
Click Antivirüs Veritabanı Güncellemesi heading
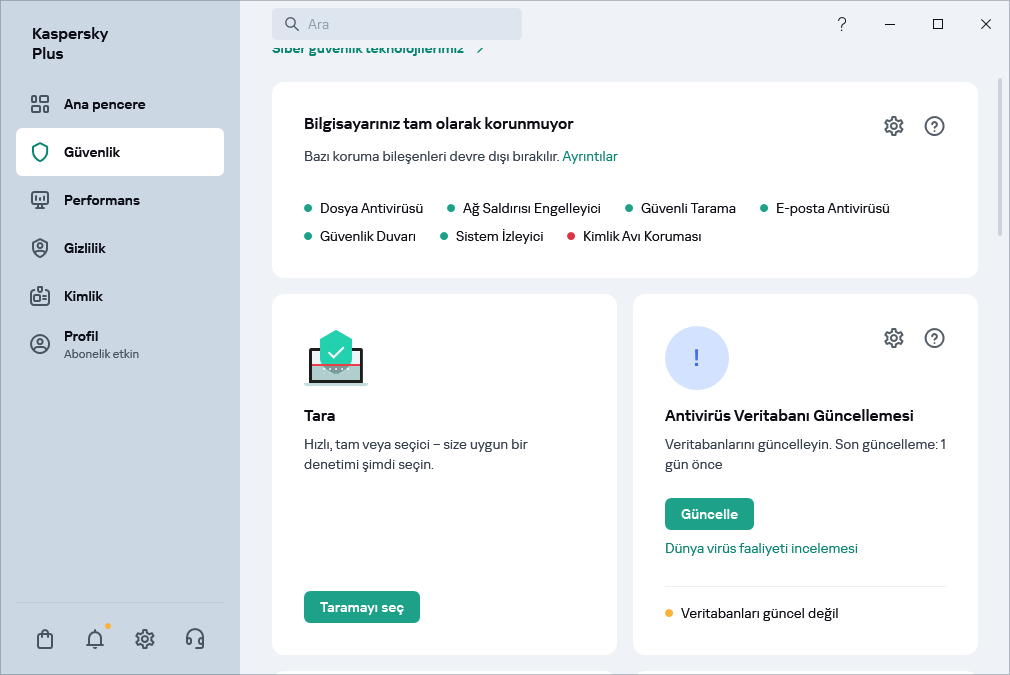pyautogui.click(x=789, y=415)
